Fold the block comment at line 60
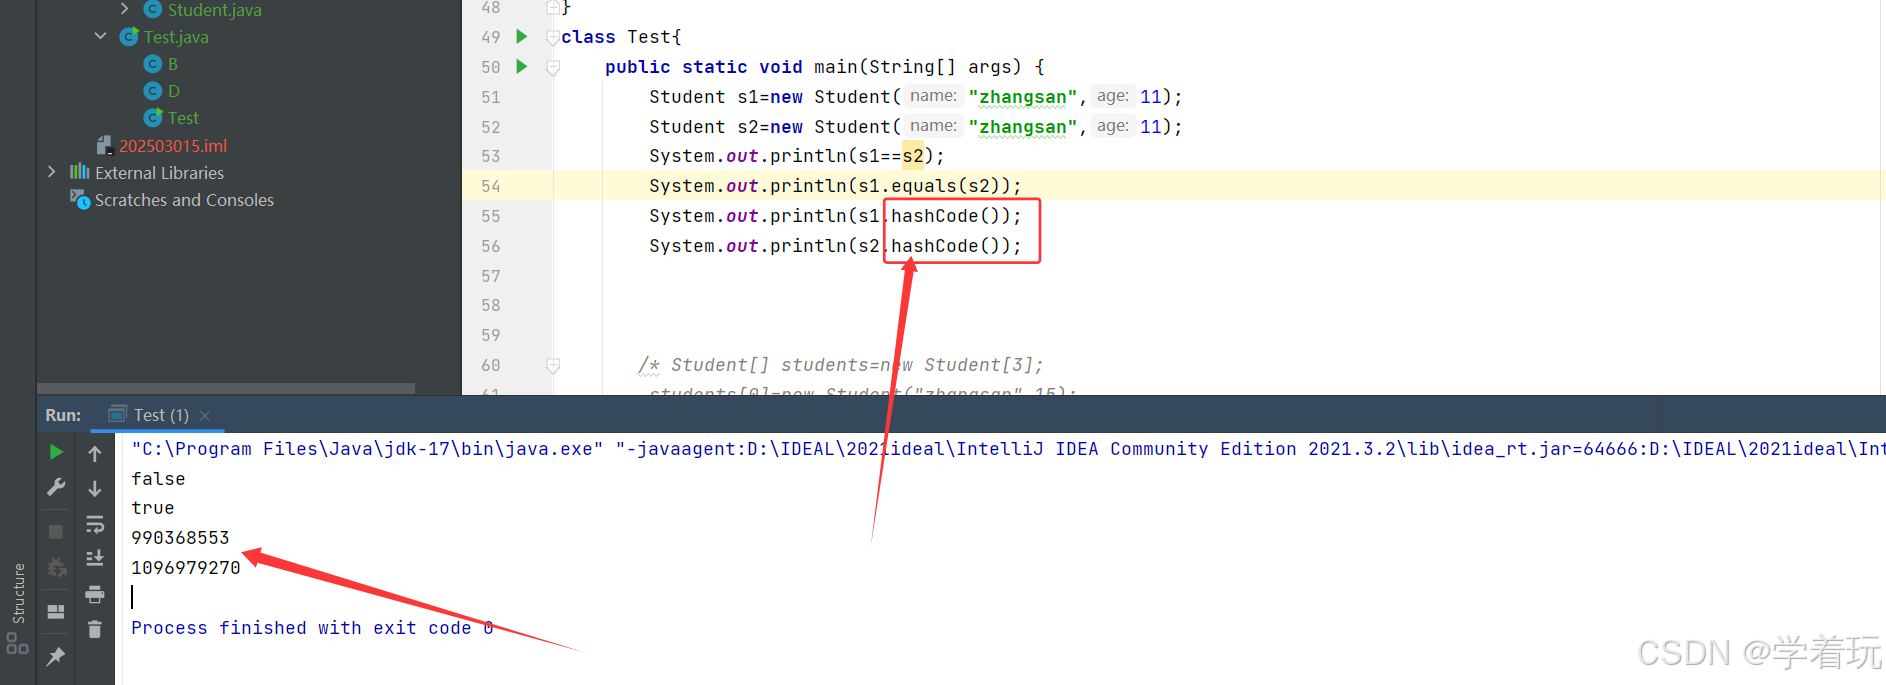Screen dimensions: 1886x685 click(553, 366)
